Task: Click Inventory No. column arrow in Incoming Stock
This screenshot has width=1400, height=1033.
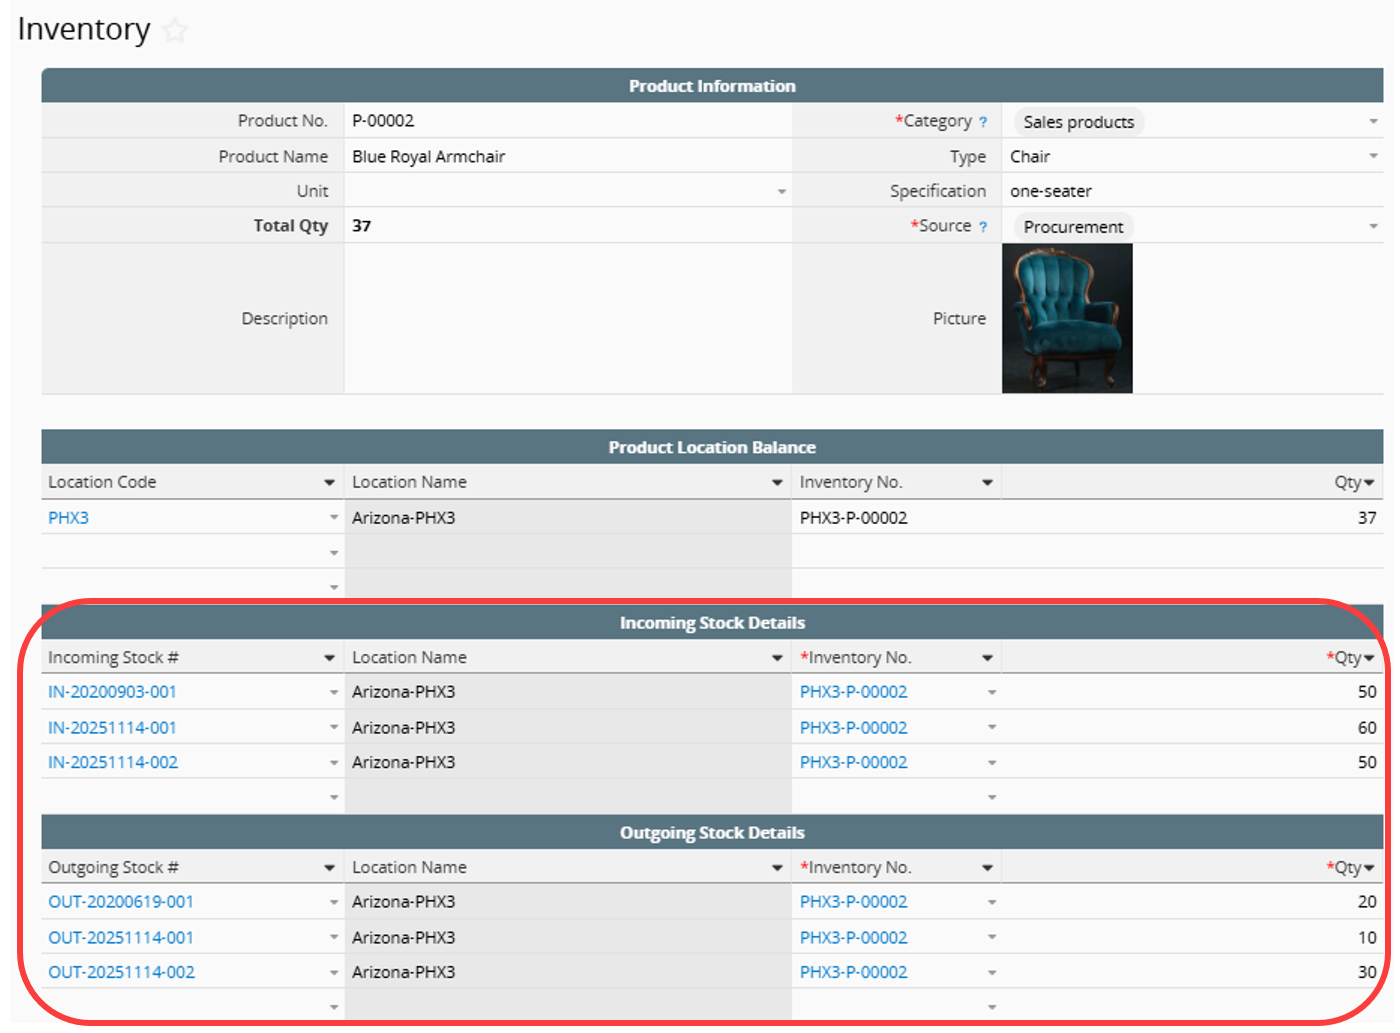Action: click(x=987, y=658)
